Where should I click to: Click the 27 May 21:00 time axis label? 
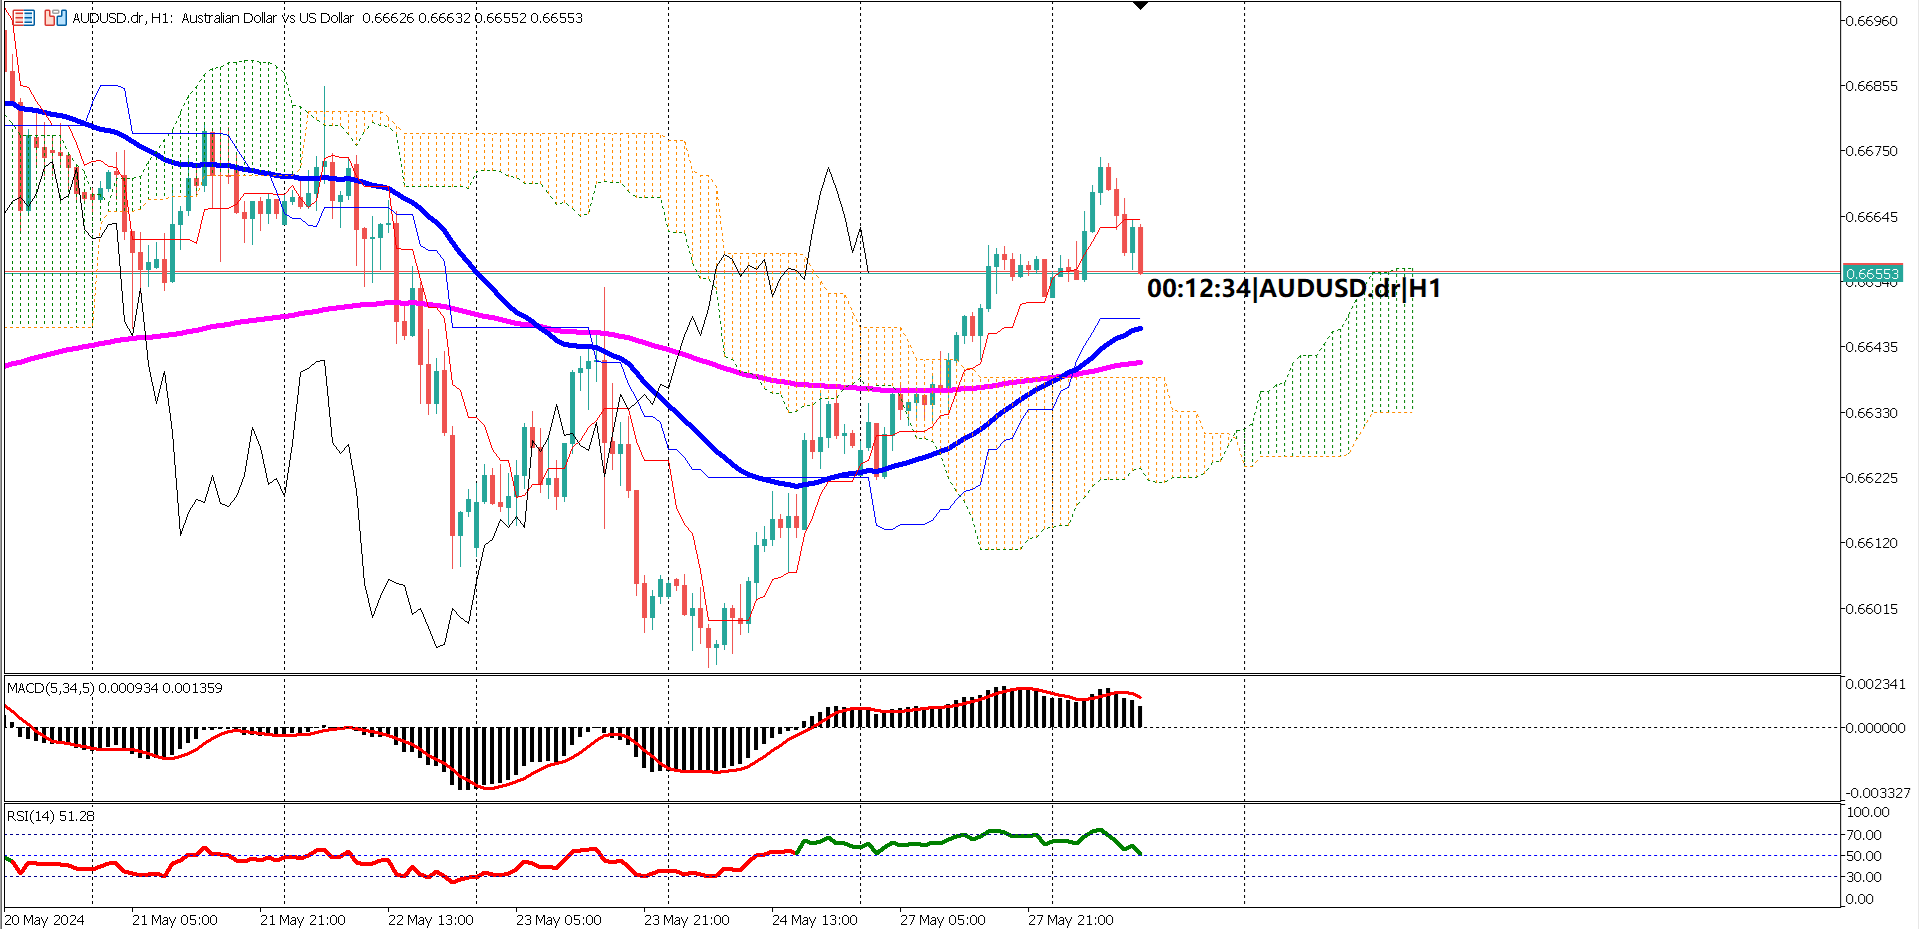(x=1072, y=920)
